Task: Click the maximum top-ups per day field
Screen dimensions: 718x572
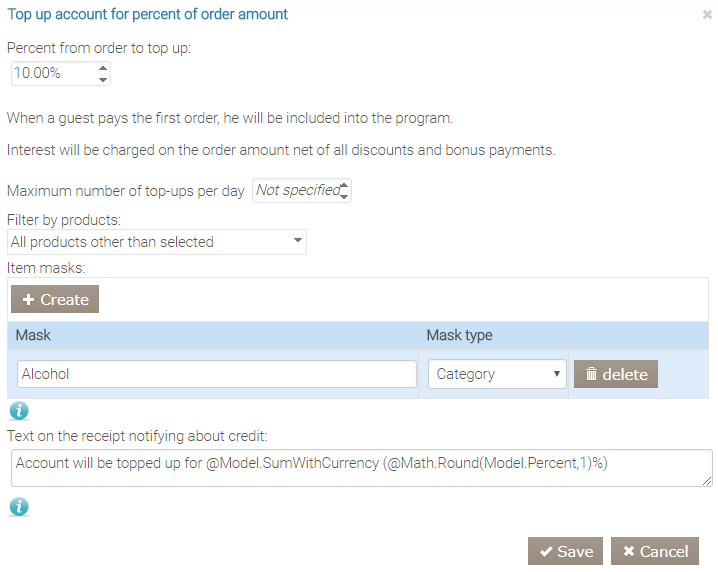Action: click(x=296, y=190)
